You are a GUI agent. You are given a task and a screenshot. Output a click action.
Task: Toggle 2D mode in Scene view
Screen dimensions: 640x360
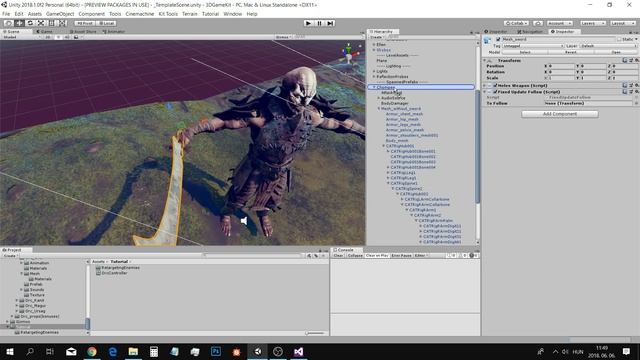(x=48, y=37)
